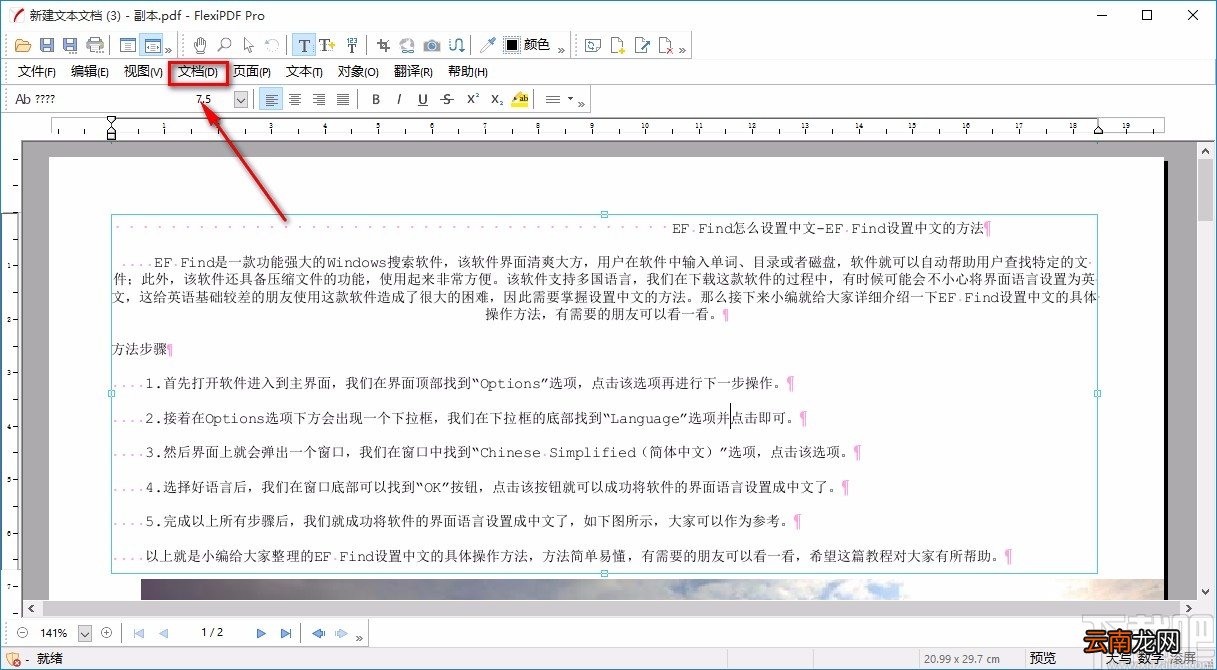Click the rotate page icon

coord(594,45)
